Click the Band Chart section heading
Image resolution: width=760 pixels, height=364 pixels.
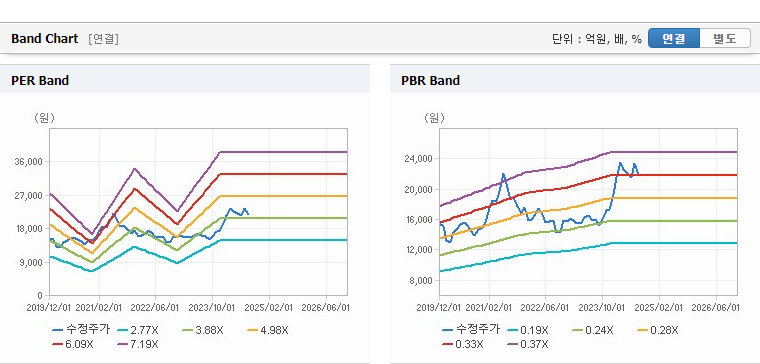pos(45,39)
